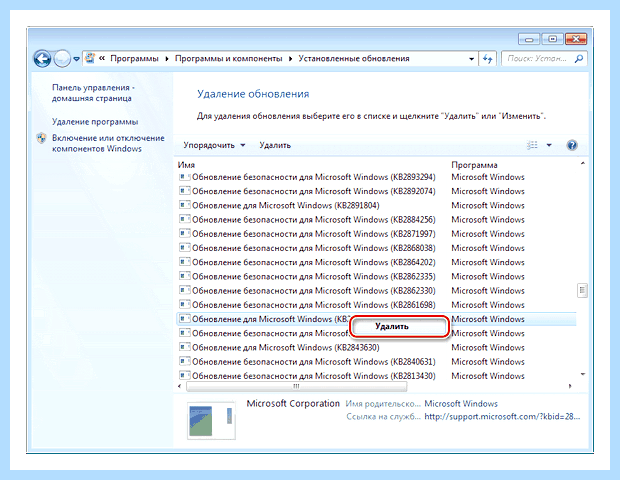
Task: Select the update row KB2840631
Action: pos(376,362)
